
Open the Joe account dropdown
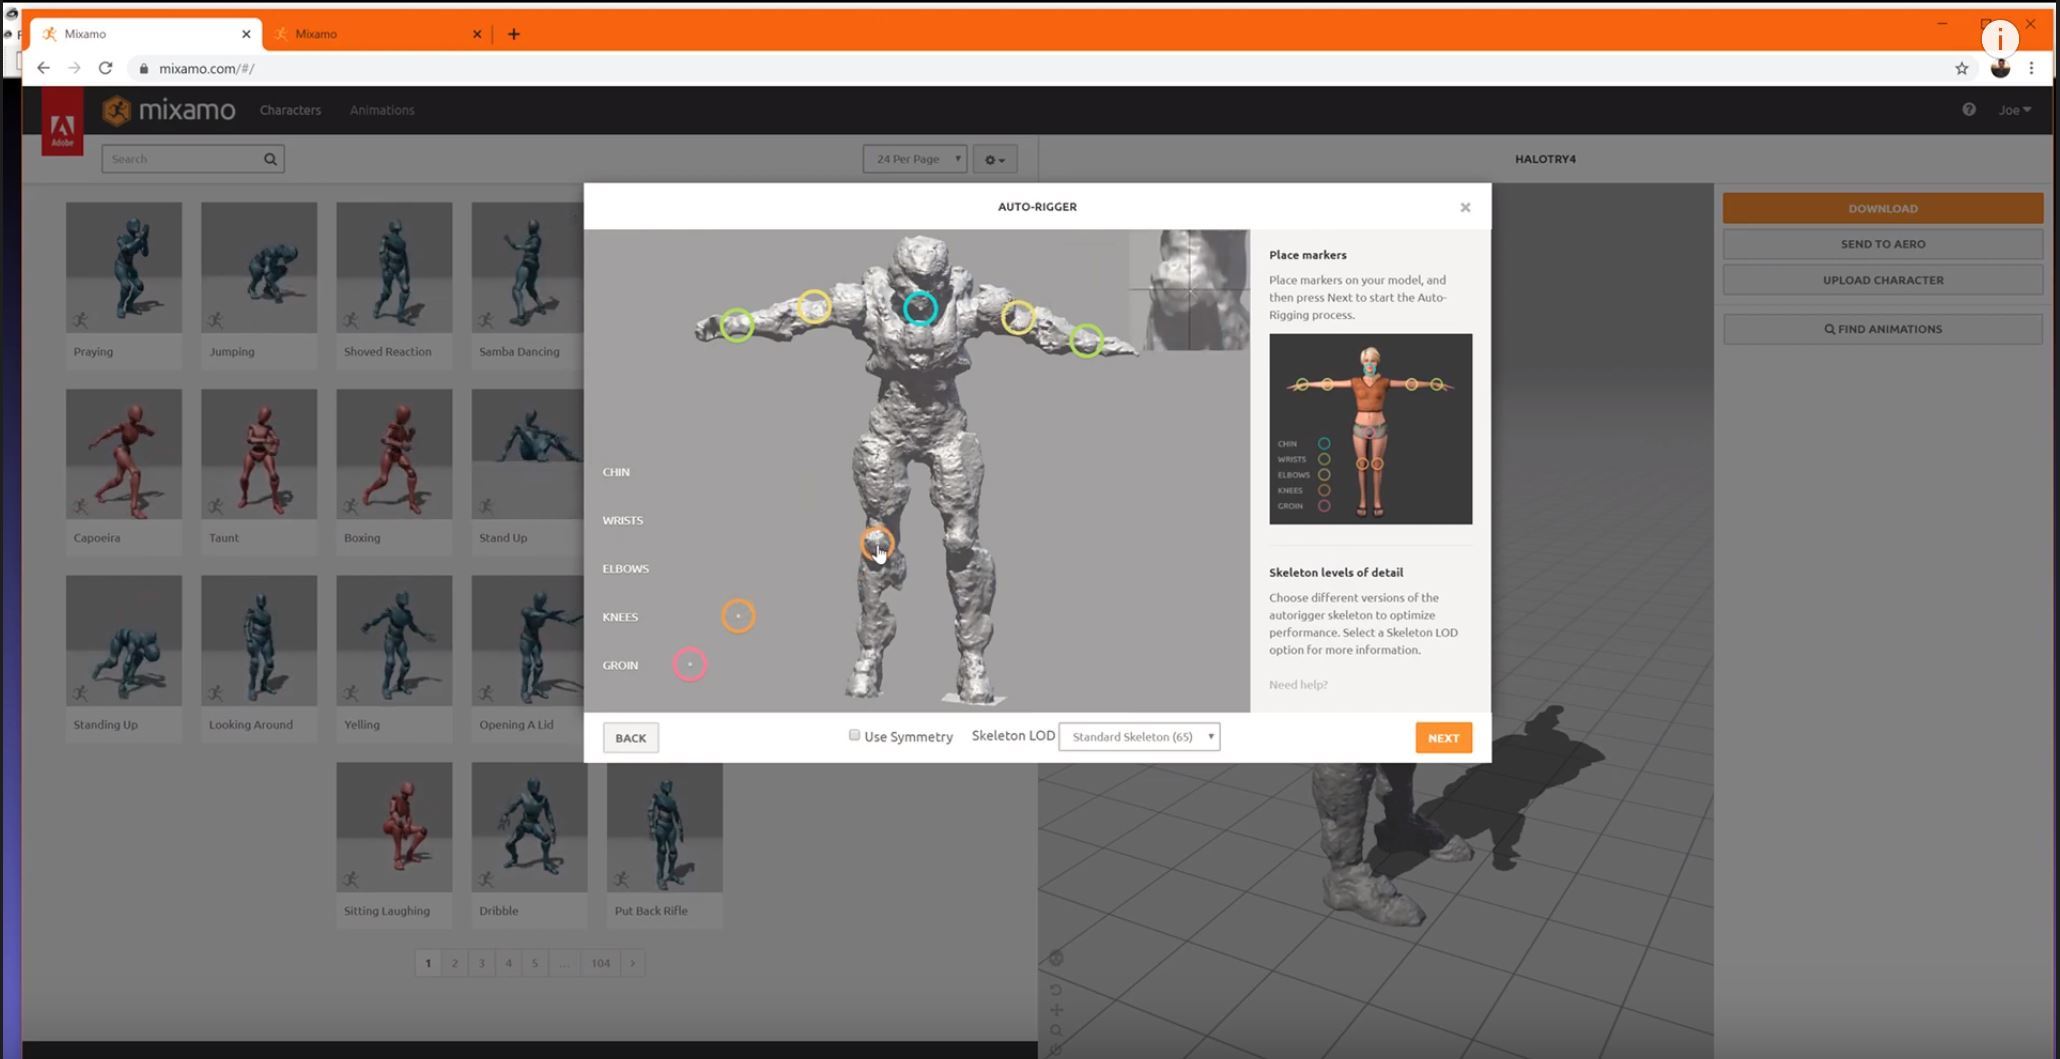pyautogui.click(x=2014, y=110)
